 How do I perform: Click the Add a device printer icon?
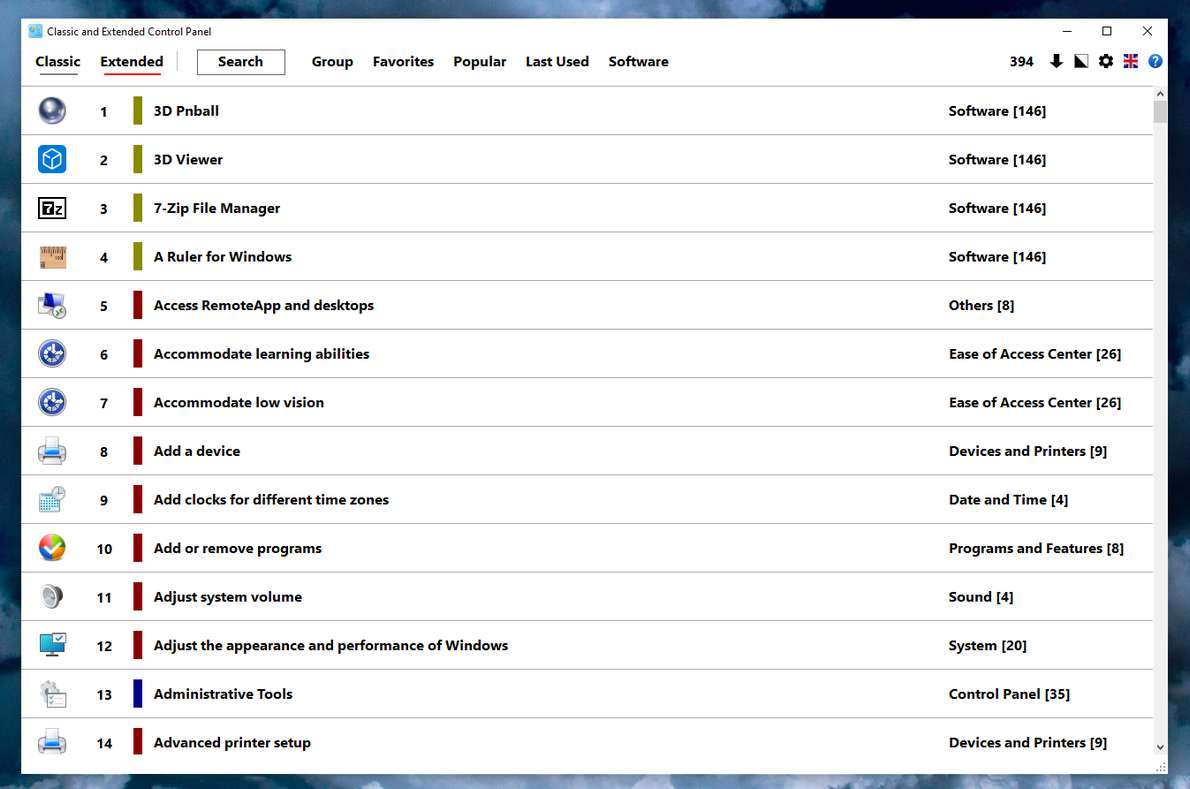(x=52, y=451)
